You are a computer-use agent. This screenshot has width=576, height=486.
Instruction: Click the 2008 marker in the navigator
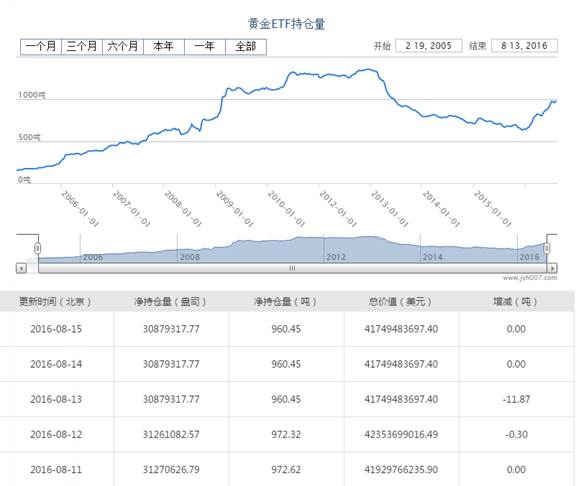click(x=190, y=257)
